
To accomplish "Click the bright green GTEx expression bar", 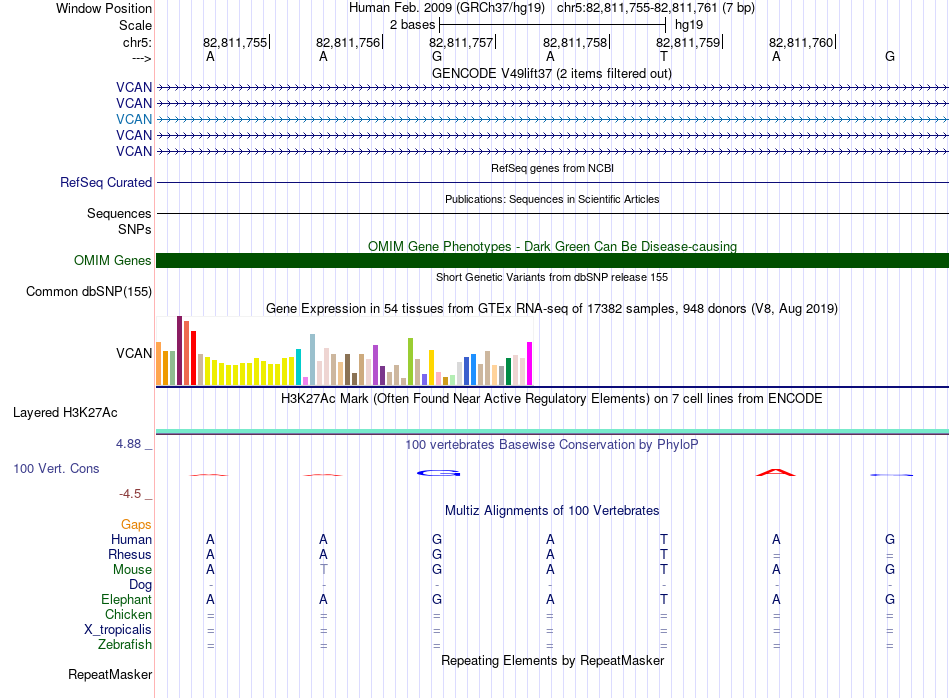I will [410, 362].
